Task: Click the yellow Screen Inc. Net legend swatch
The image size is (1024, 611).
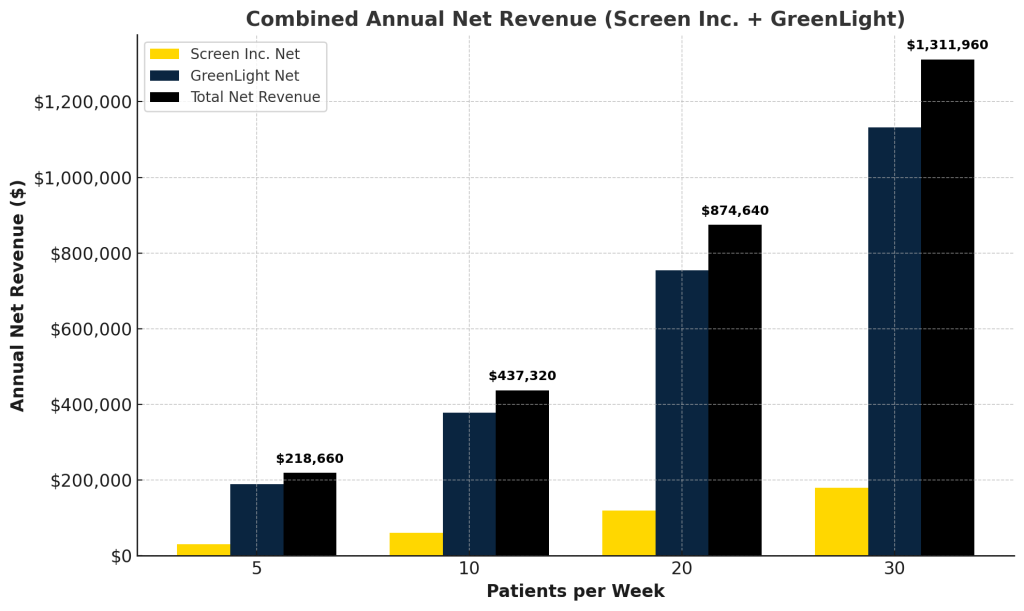Action: point(165,54)
